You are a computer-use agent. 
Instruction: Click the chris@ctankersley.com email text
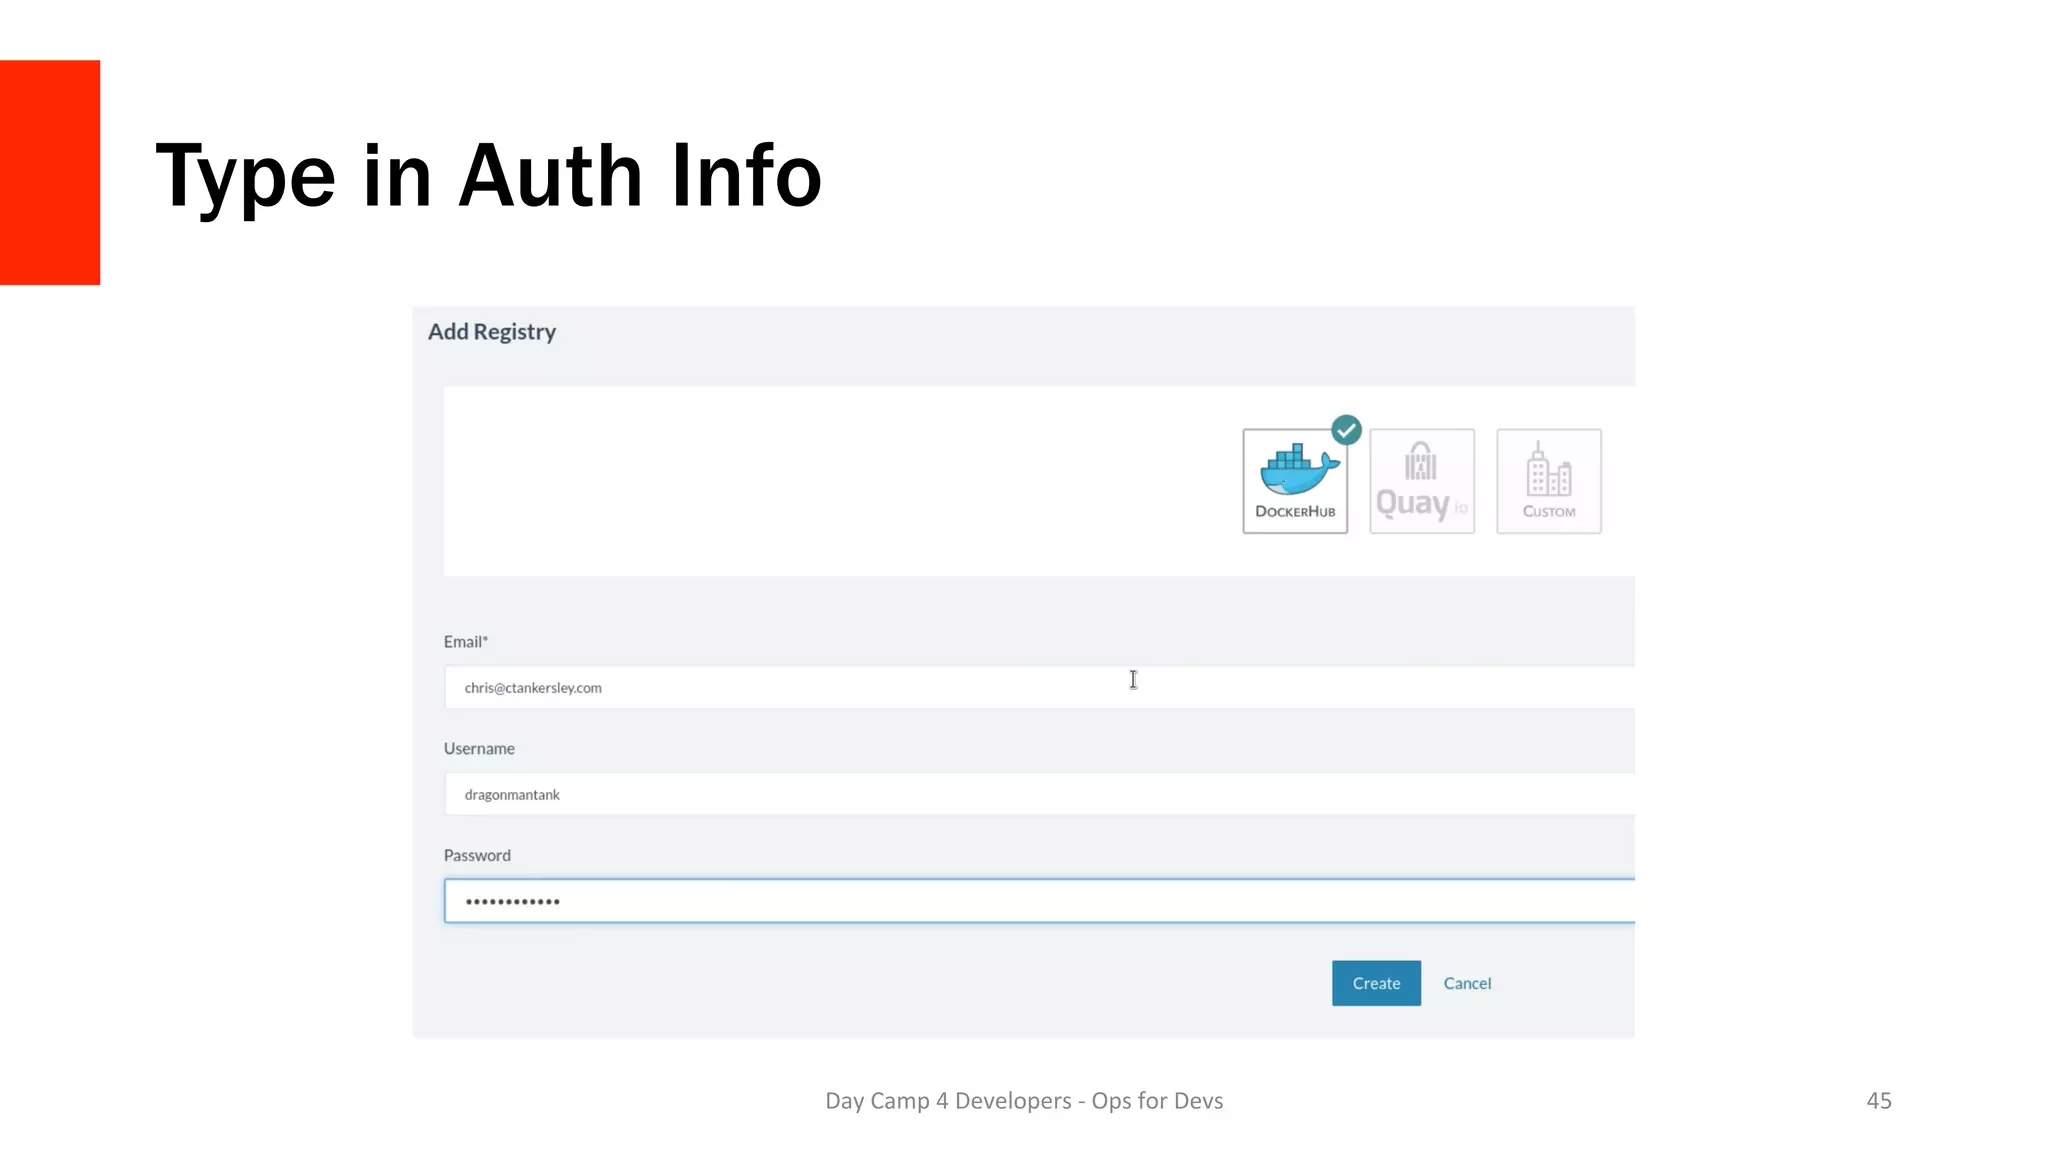[533, 688]
